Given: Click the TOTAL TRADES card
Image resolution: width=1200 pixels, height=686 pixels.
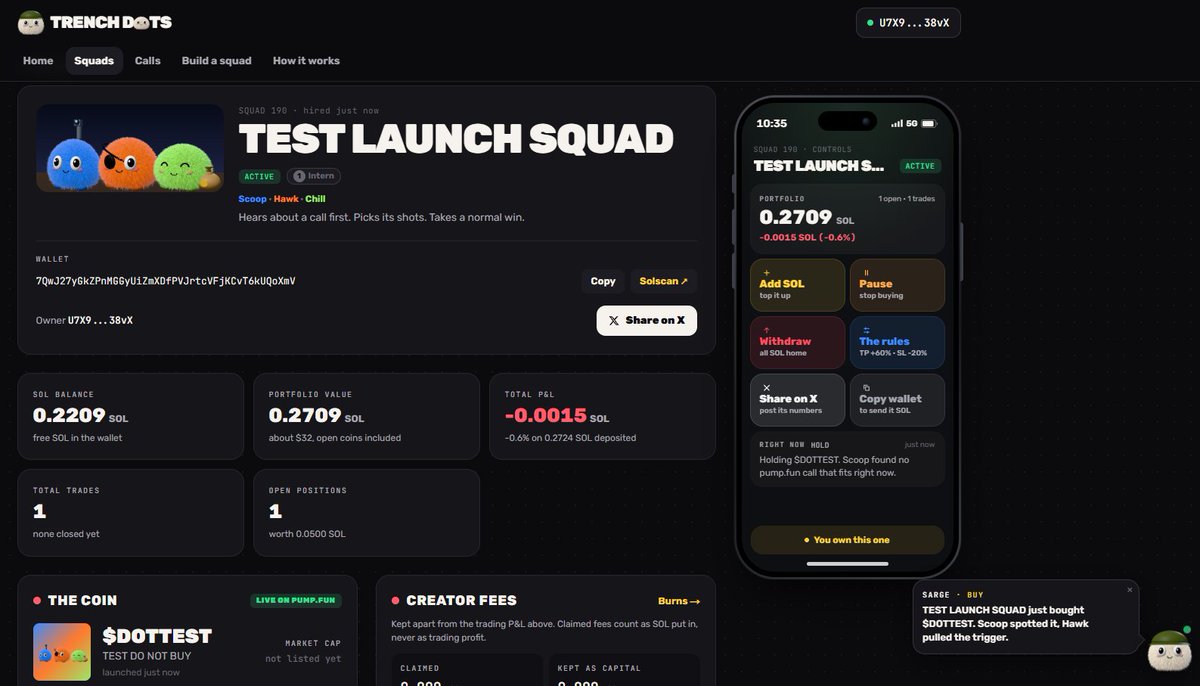Looking at the screenshot, I should tap(130, 513).
